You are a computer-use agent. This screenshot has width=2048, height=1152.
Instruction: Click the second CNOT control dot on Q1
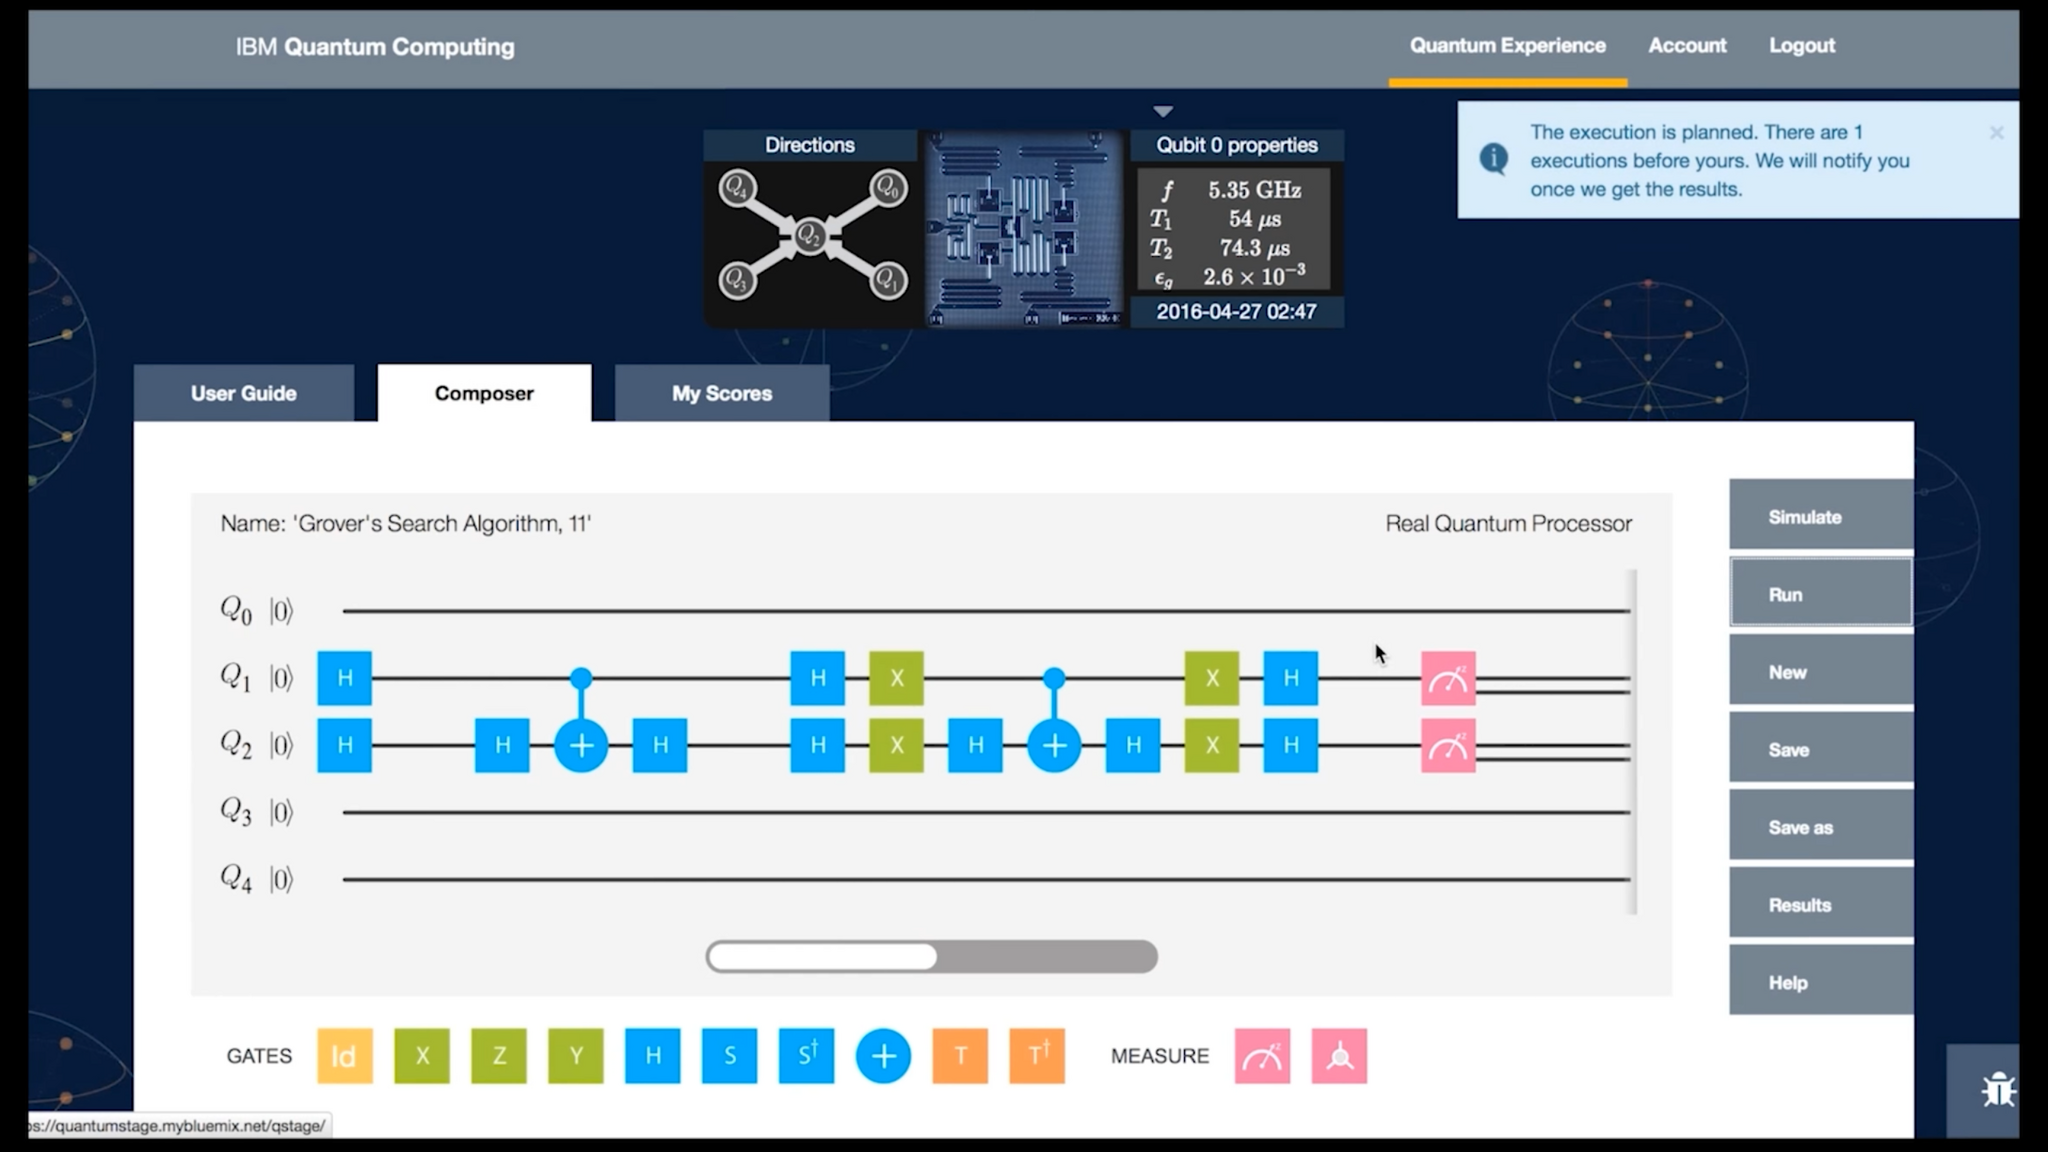click(1054, 679)
